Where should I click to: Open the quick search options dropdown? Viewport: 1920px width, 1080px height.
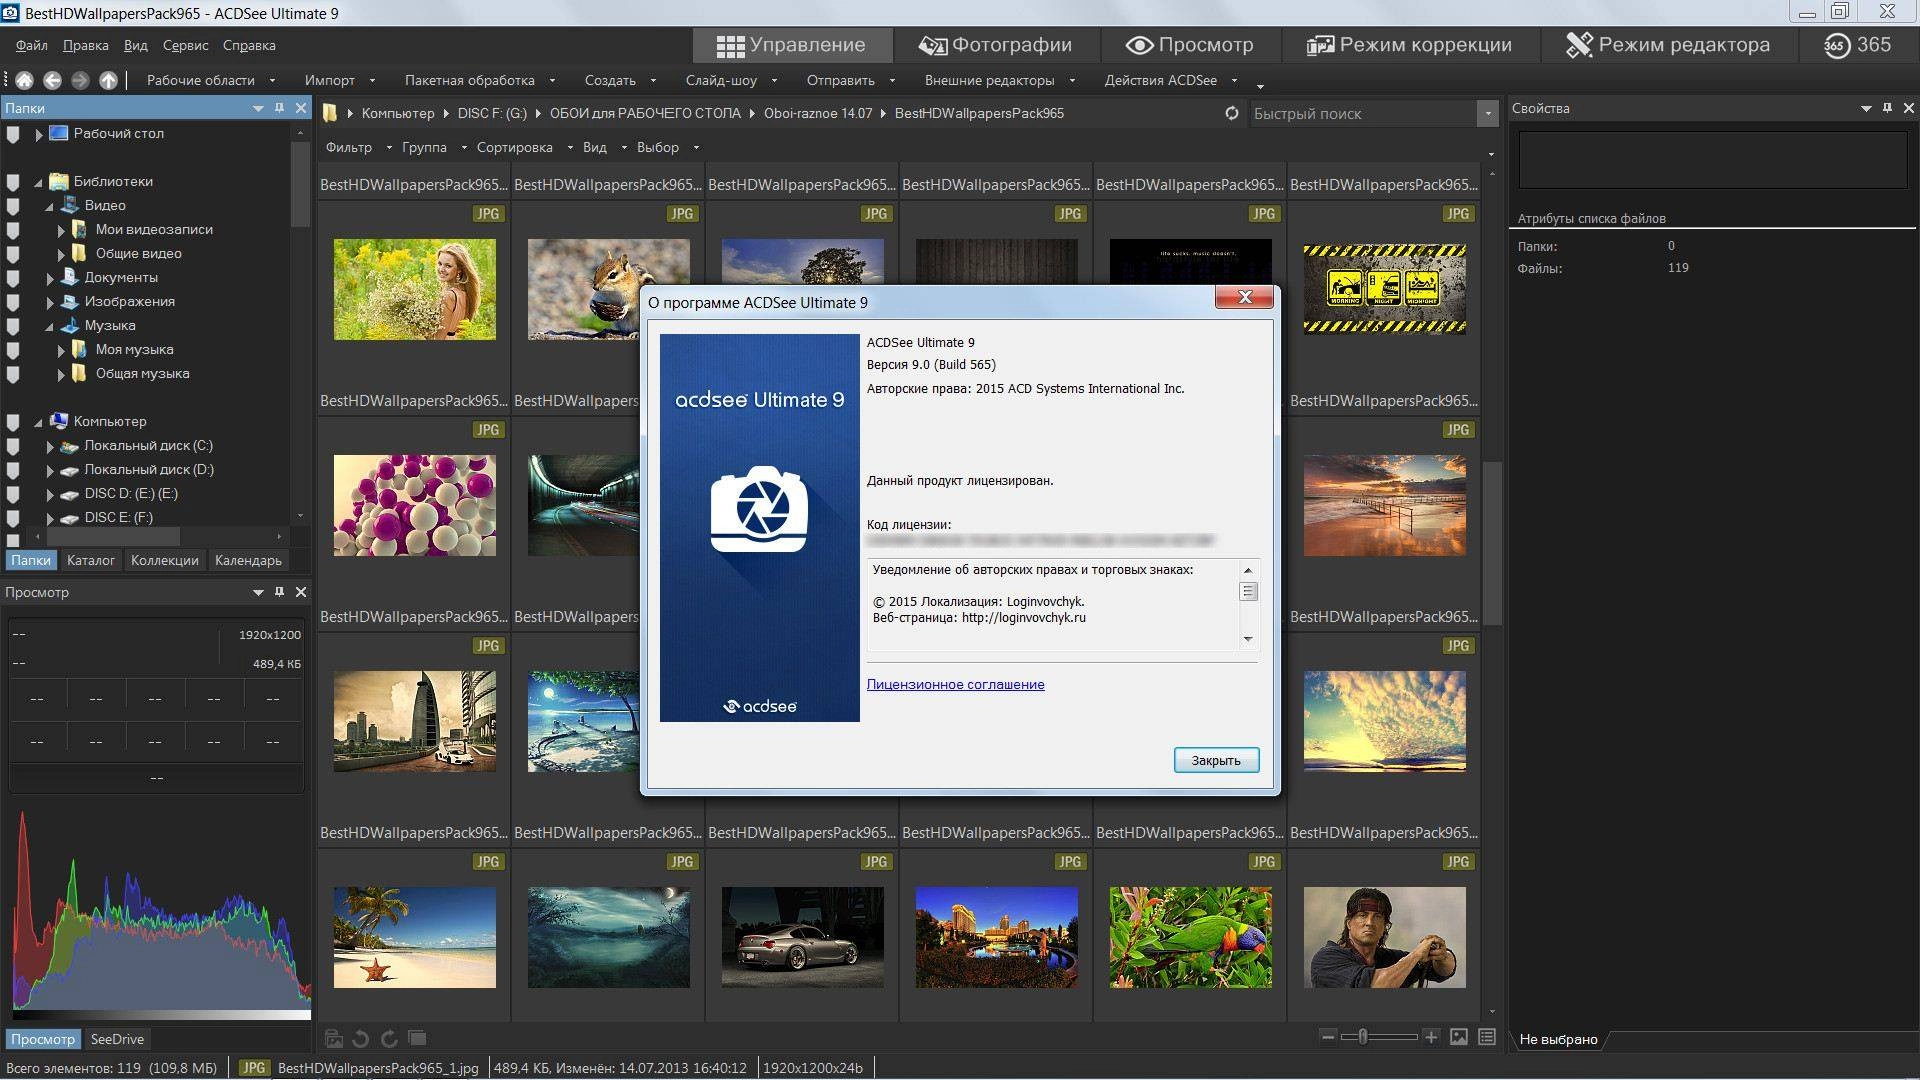coord(1487,113)
